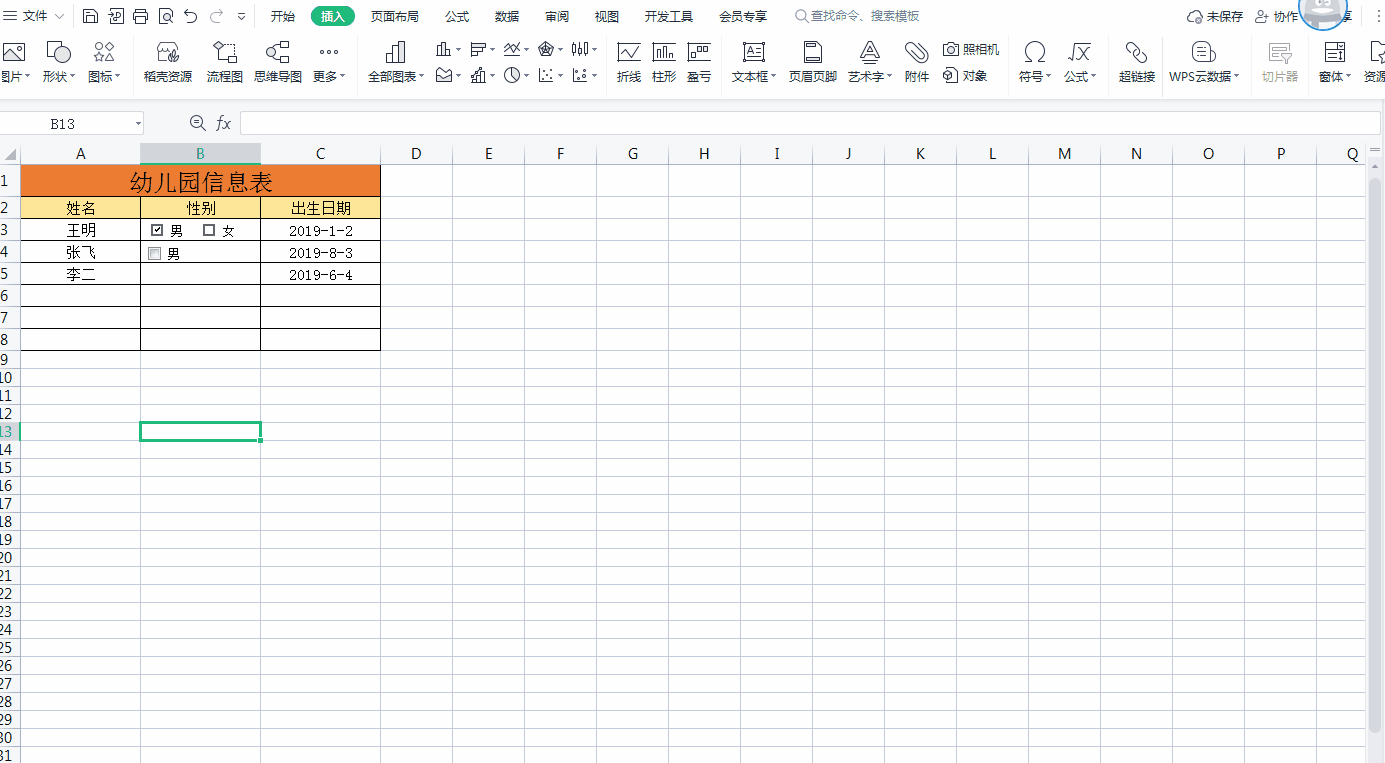This screenshot has height=763, width=1385.
Task: Click the Text Box (文本框) icon
Action: pyautogui.click(x=754, y=52)
